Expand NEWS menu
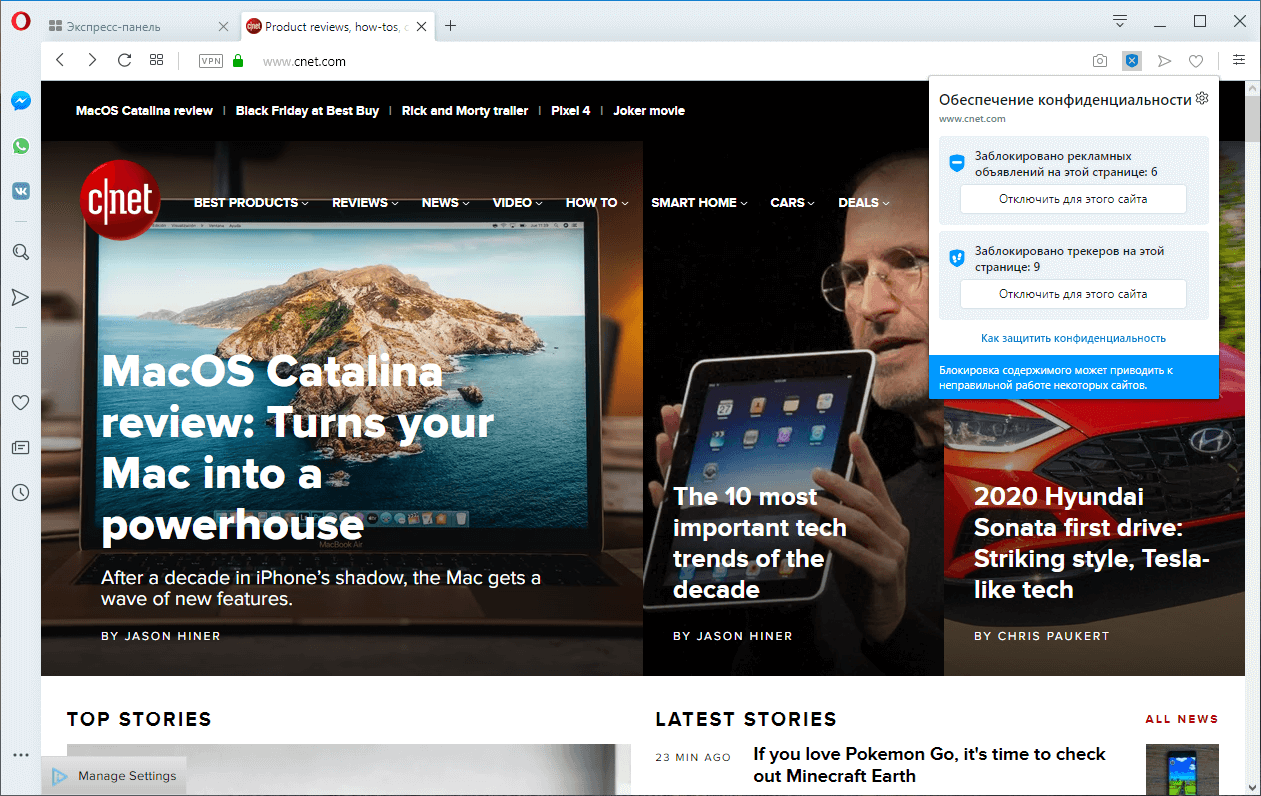This screenshot has height=796, width=1261. (x=446, y=202)
